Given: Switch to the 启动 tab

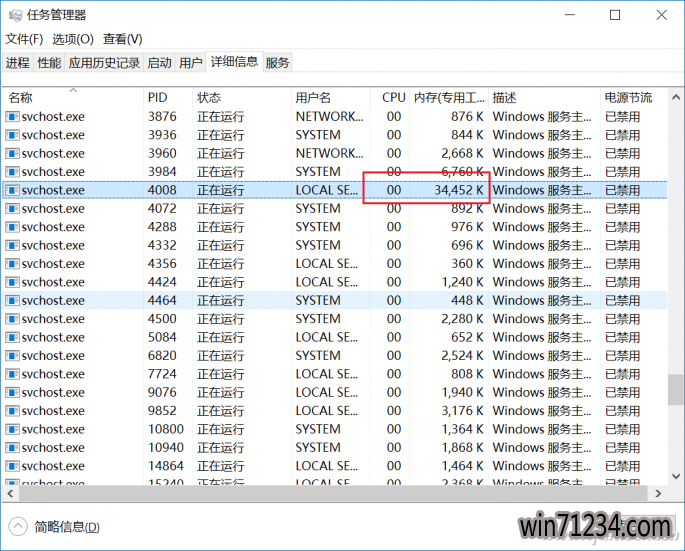Looking at the screenshot, I should click(159, 63).
